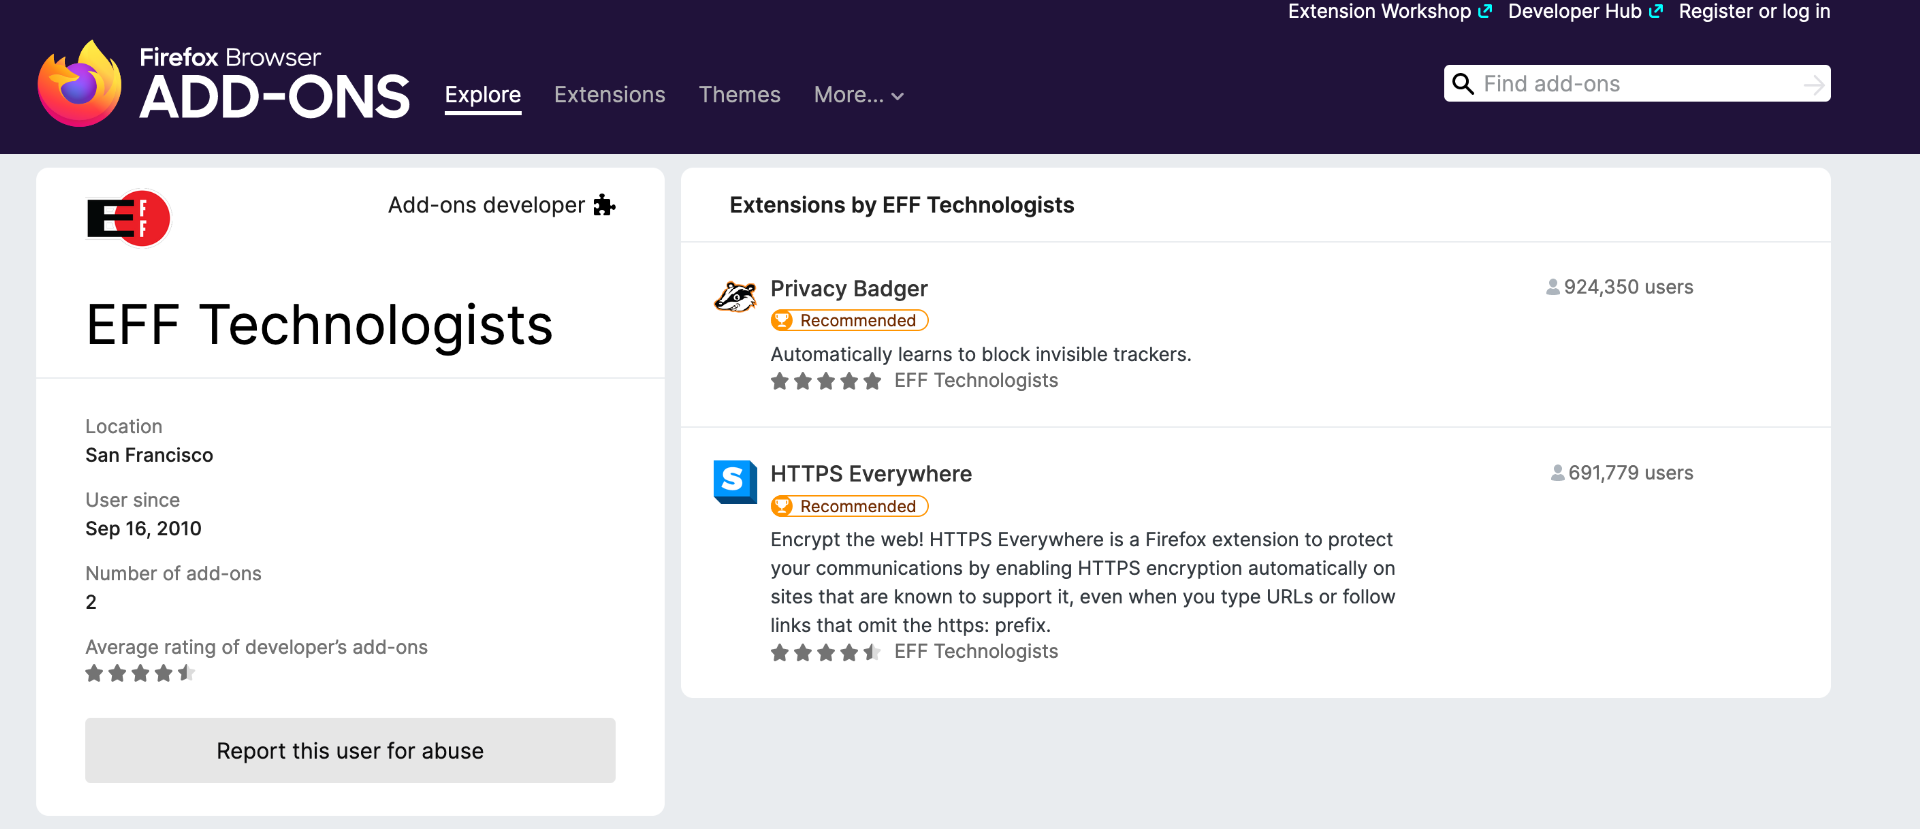The height and width of the screenshot is (829, 1920).
Task: Open the Privacy Badger extension title
Action: point(849,289)
